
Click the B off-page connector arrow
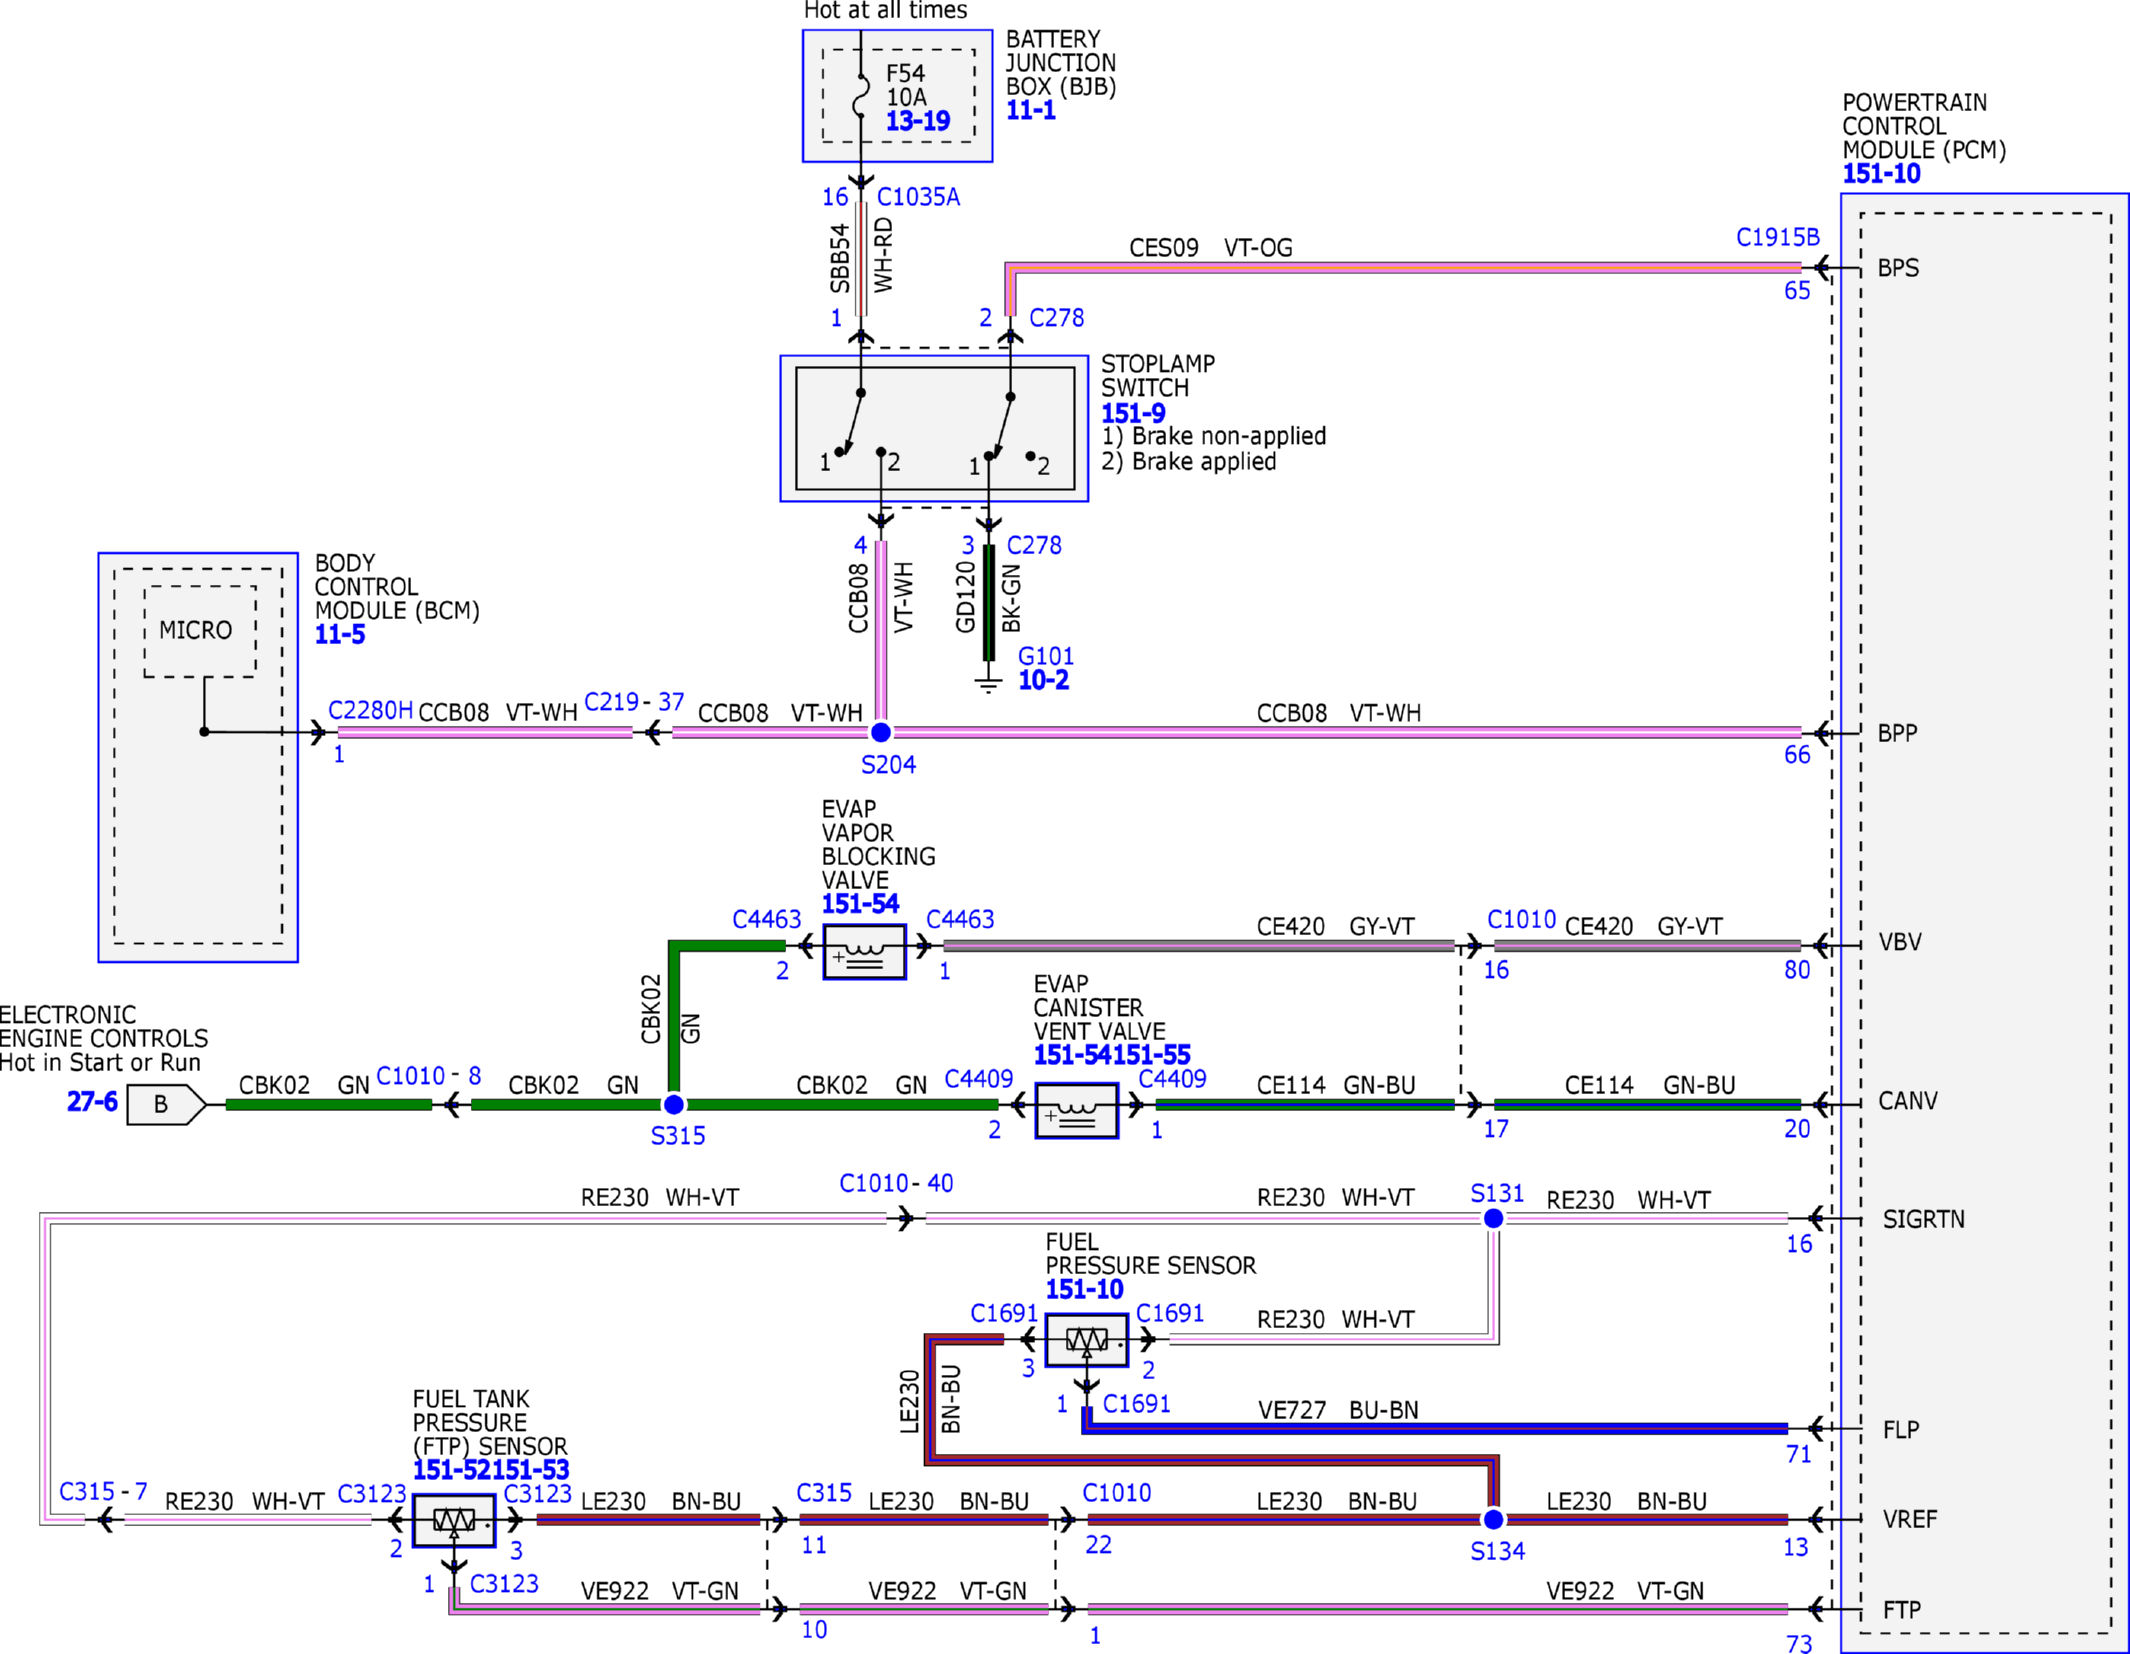point(167,1104)
